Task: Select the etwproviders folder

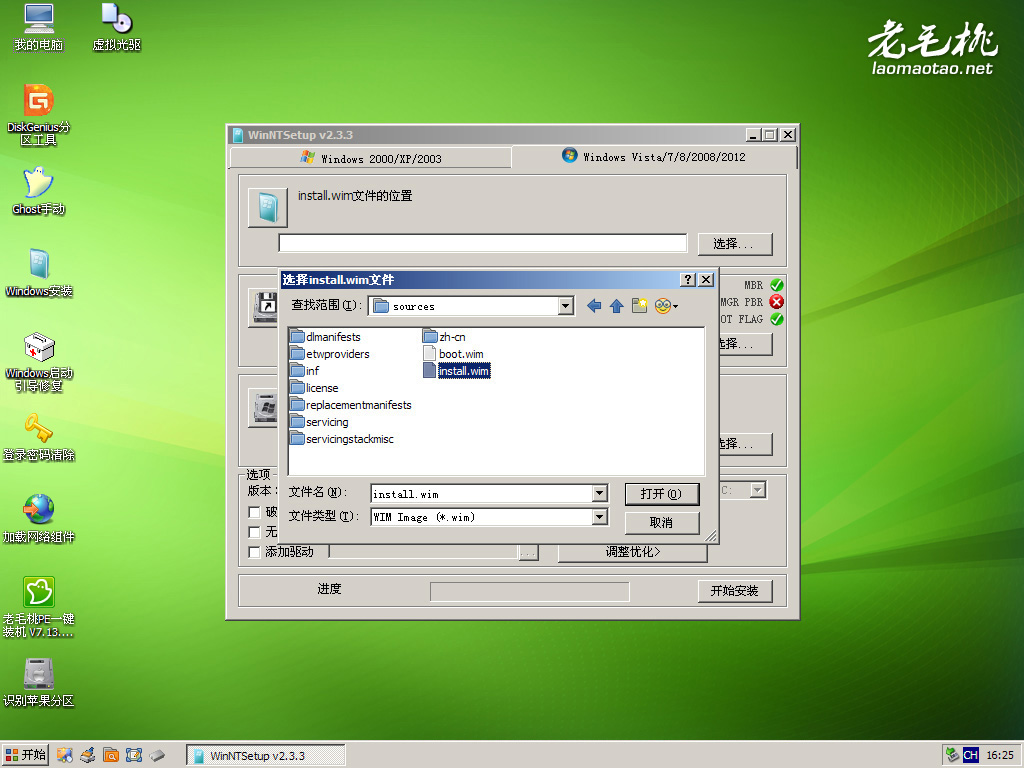Action: (x=330, y=354)
